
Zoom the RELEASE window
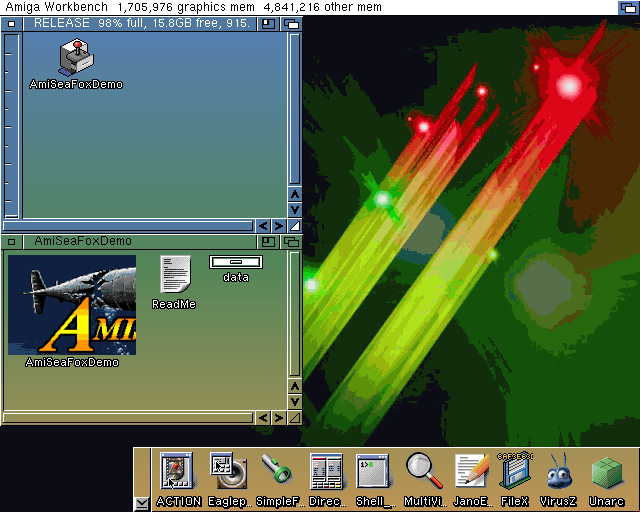tap(268, 24)
